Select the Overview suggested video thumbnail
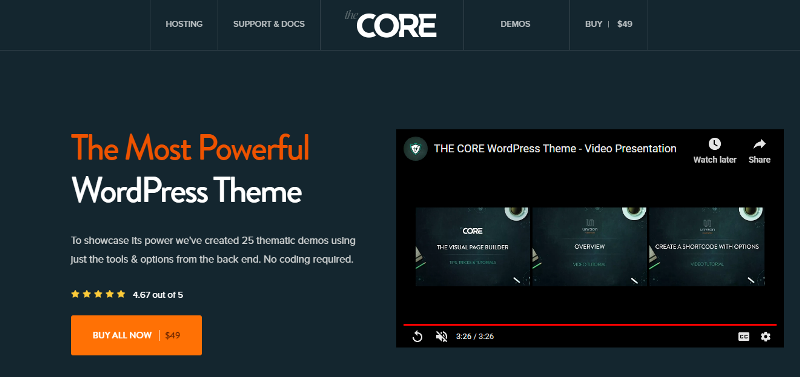This screenshot has height=377, width=800. click(x=589, y=246)
